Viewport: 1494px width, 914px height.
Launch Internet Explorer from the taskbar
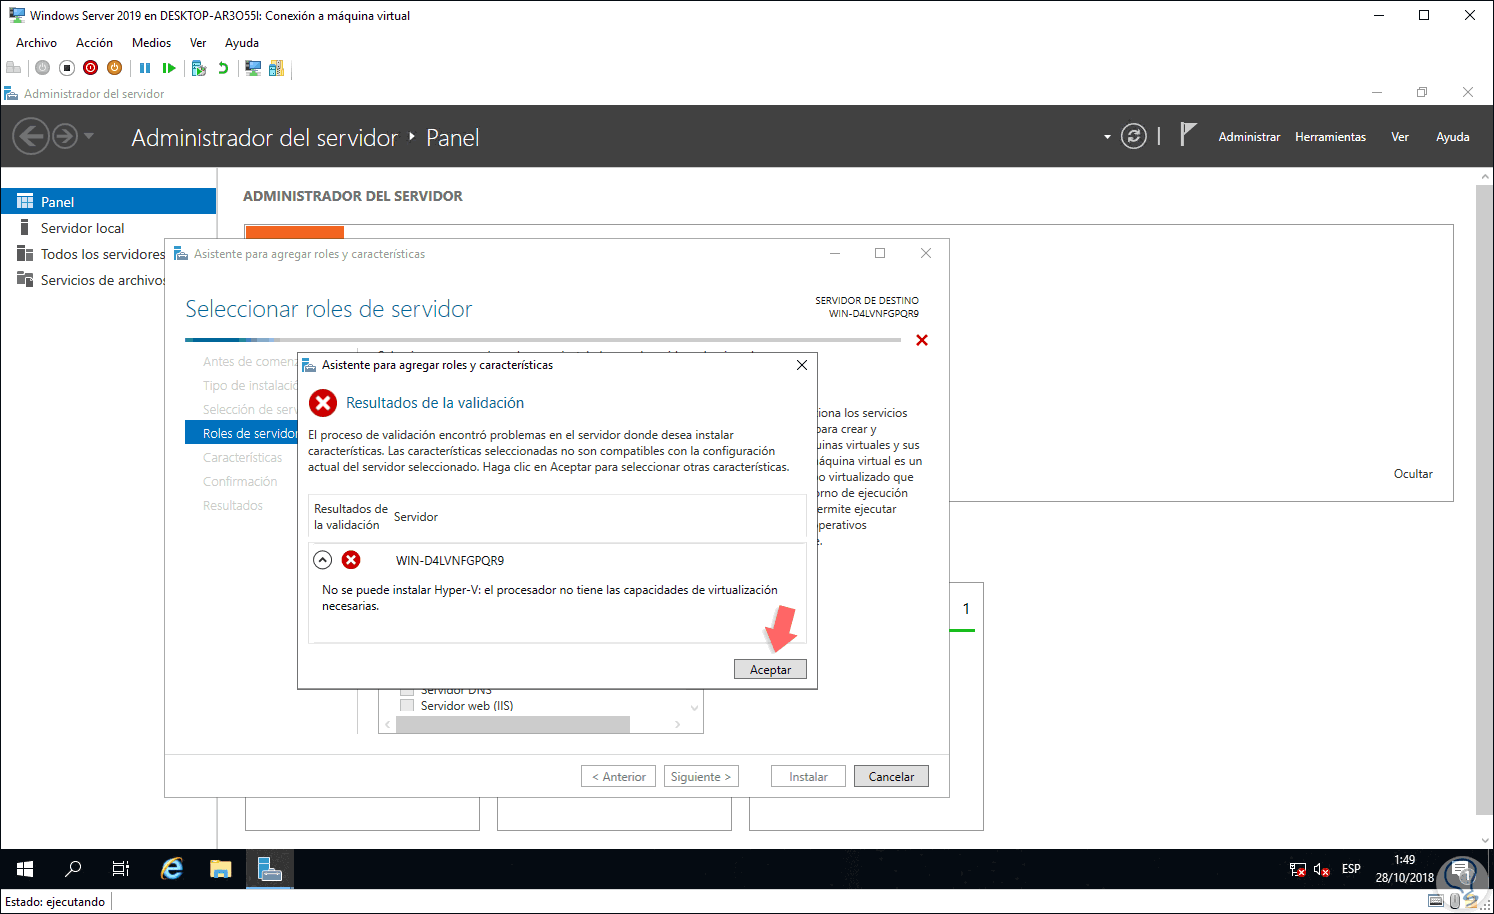[x=172, y=869]
